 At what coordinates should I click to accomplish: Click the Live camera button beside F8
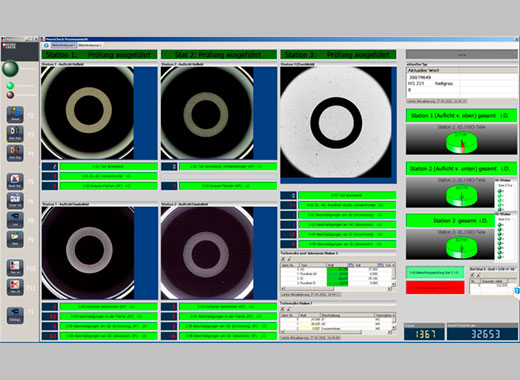click(x=15, y=220)
